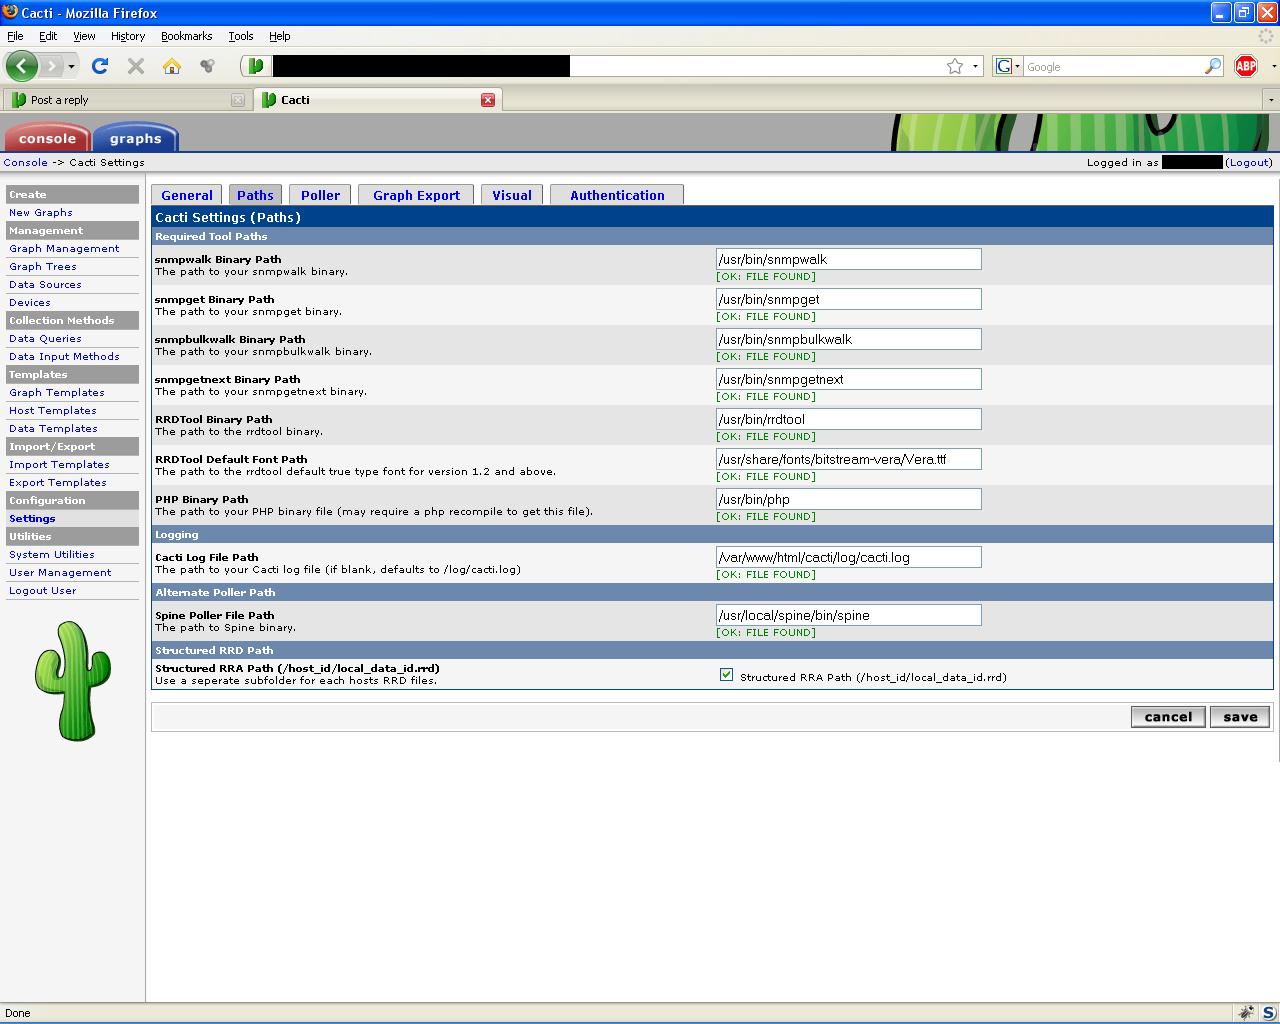This screenshot has width=1280, height=1024.
Task: Click the Console breadcrumb link
Action: (26, 162)
